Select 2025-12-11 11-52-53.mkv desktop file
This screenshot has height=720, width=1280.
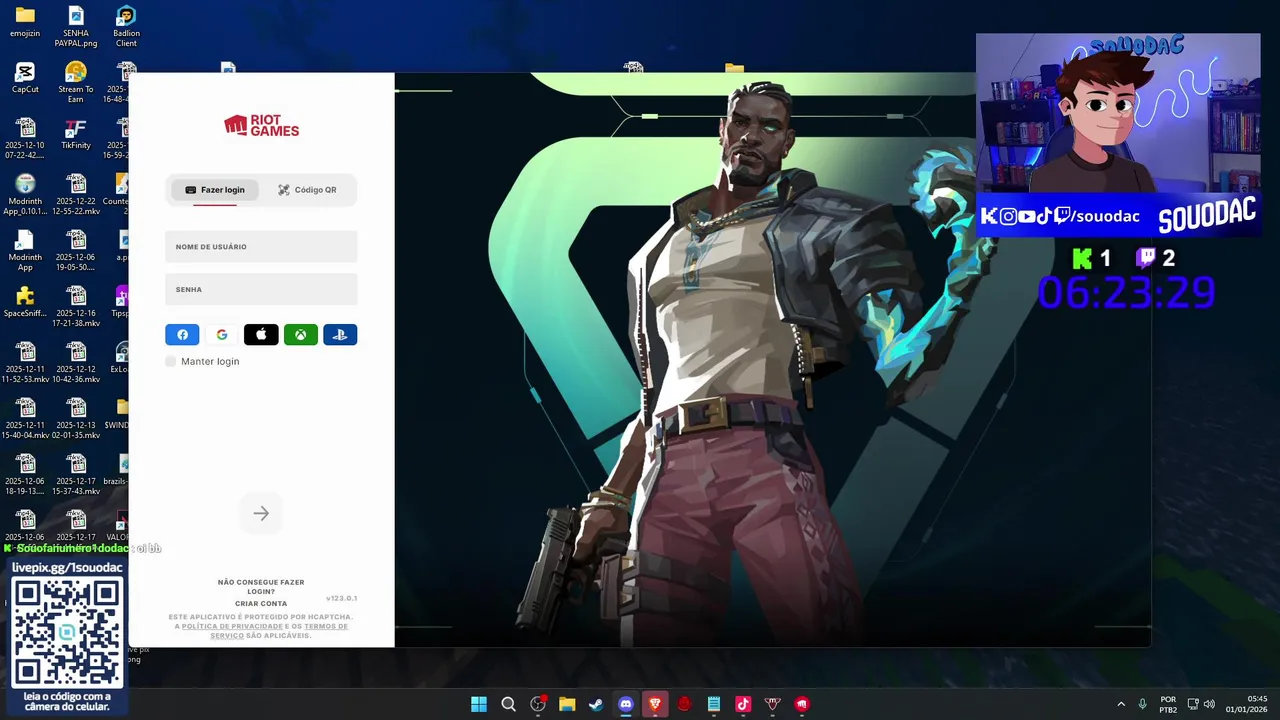pyautogui.click(x=25, y=363)
